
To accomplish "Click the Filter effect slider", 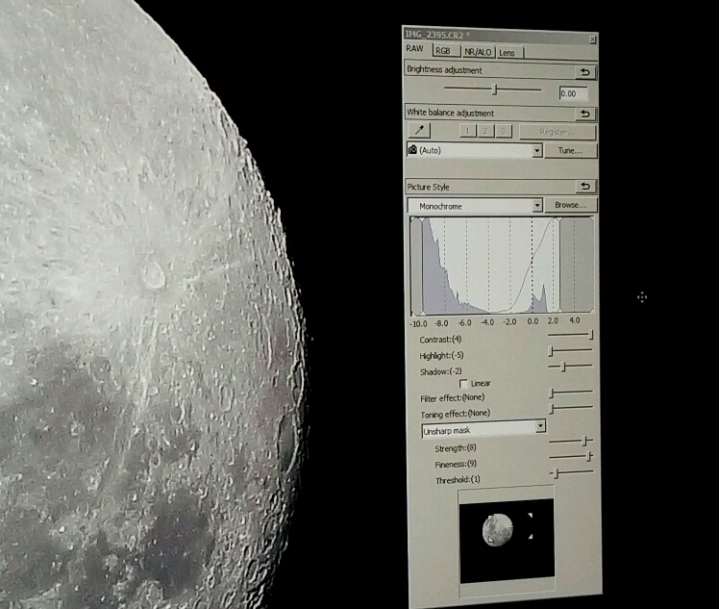I will [x=572, y=392].
